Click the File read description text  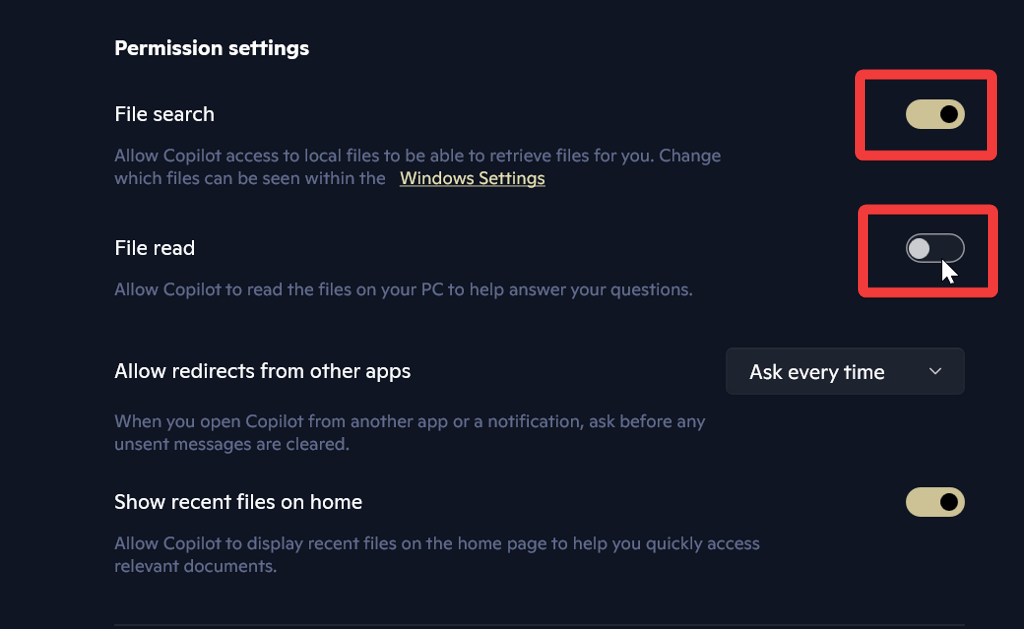tap(403, 290)
